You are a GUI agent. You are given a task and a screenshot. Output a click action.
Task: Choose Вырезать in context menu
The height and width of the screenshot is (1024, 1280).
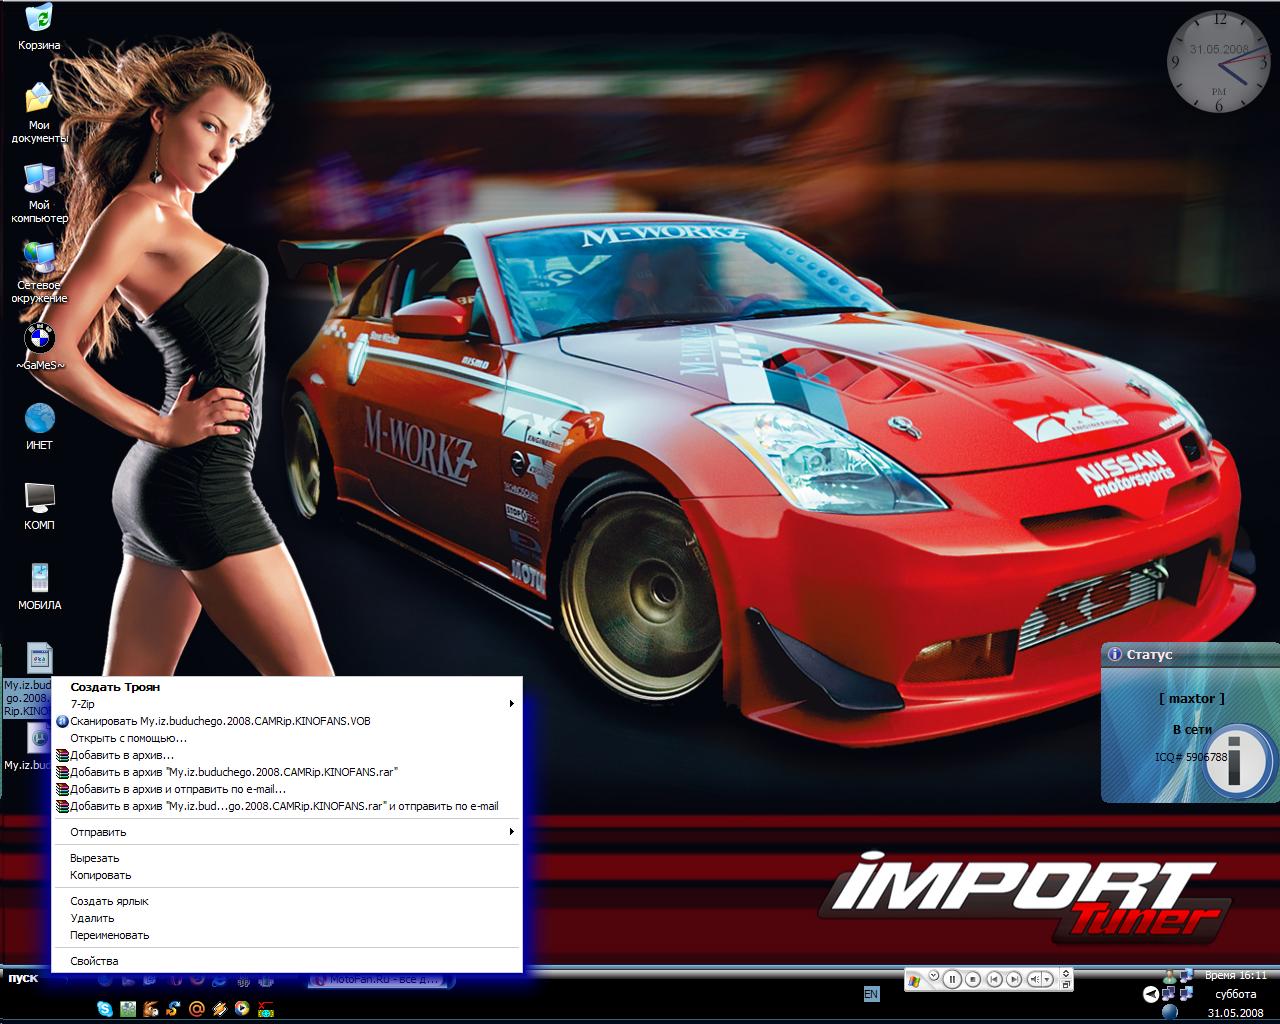(287, 858)
